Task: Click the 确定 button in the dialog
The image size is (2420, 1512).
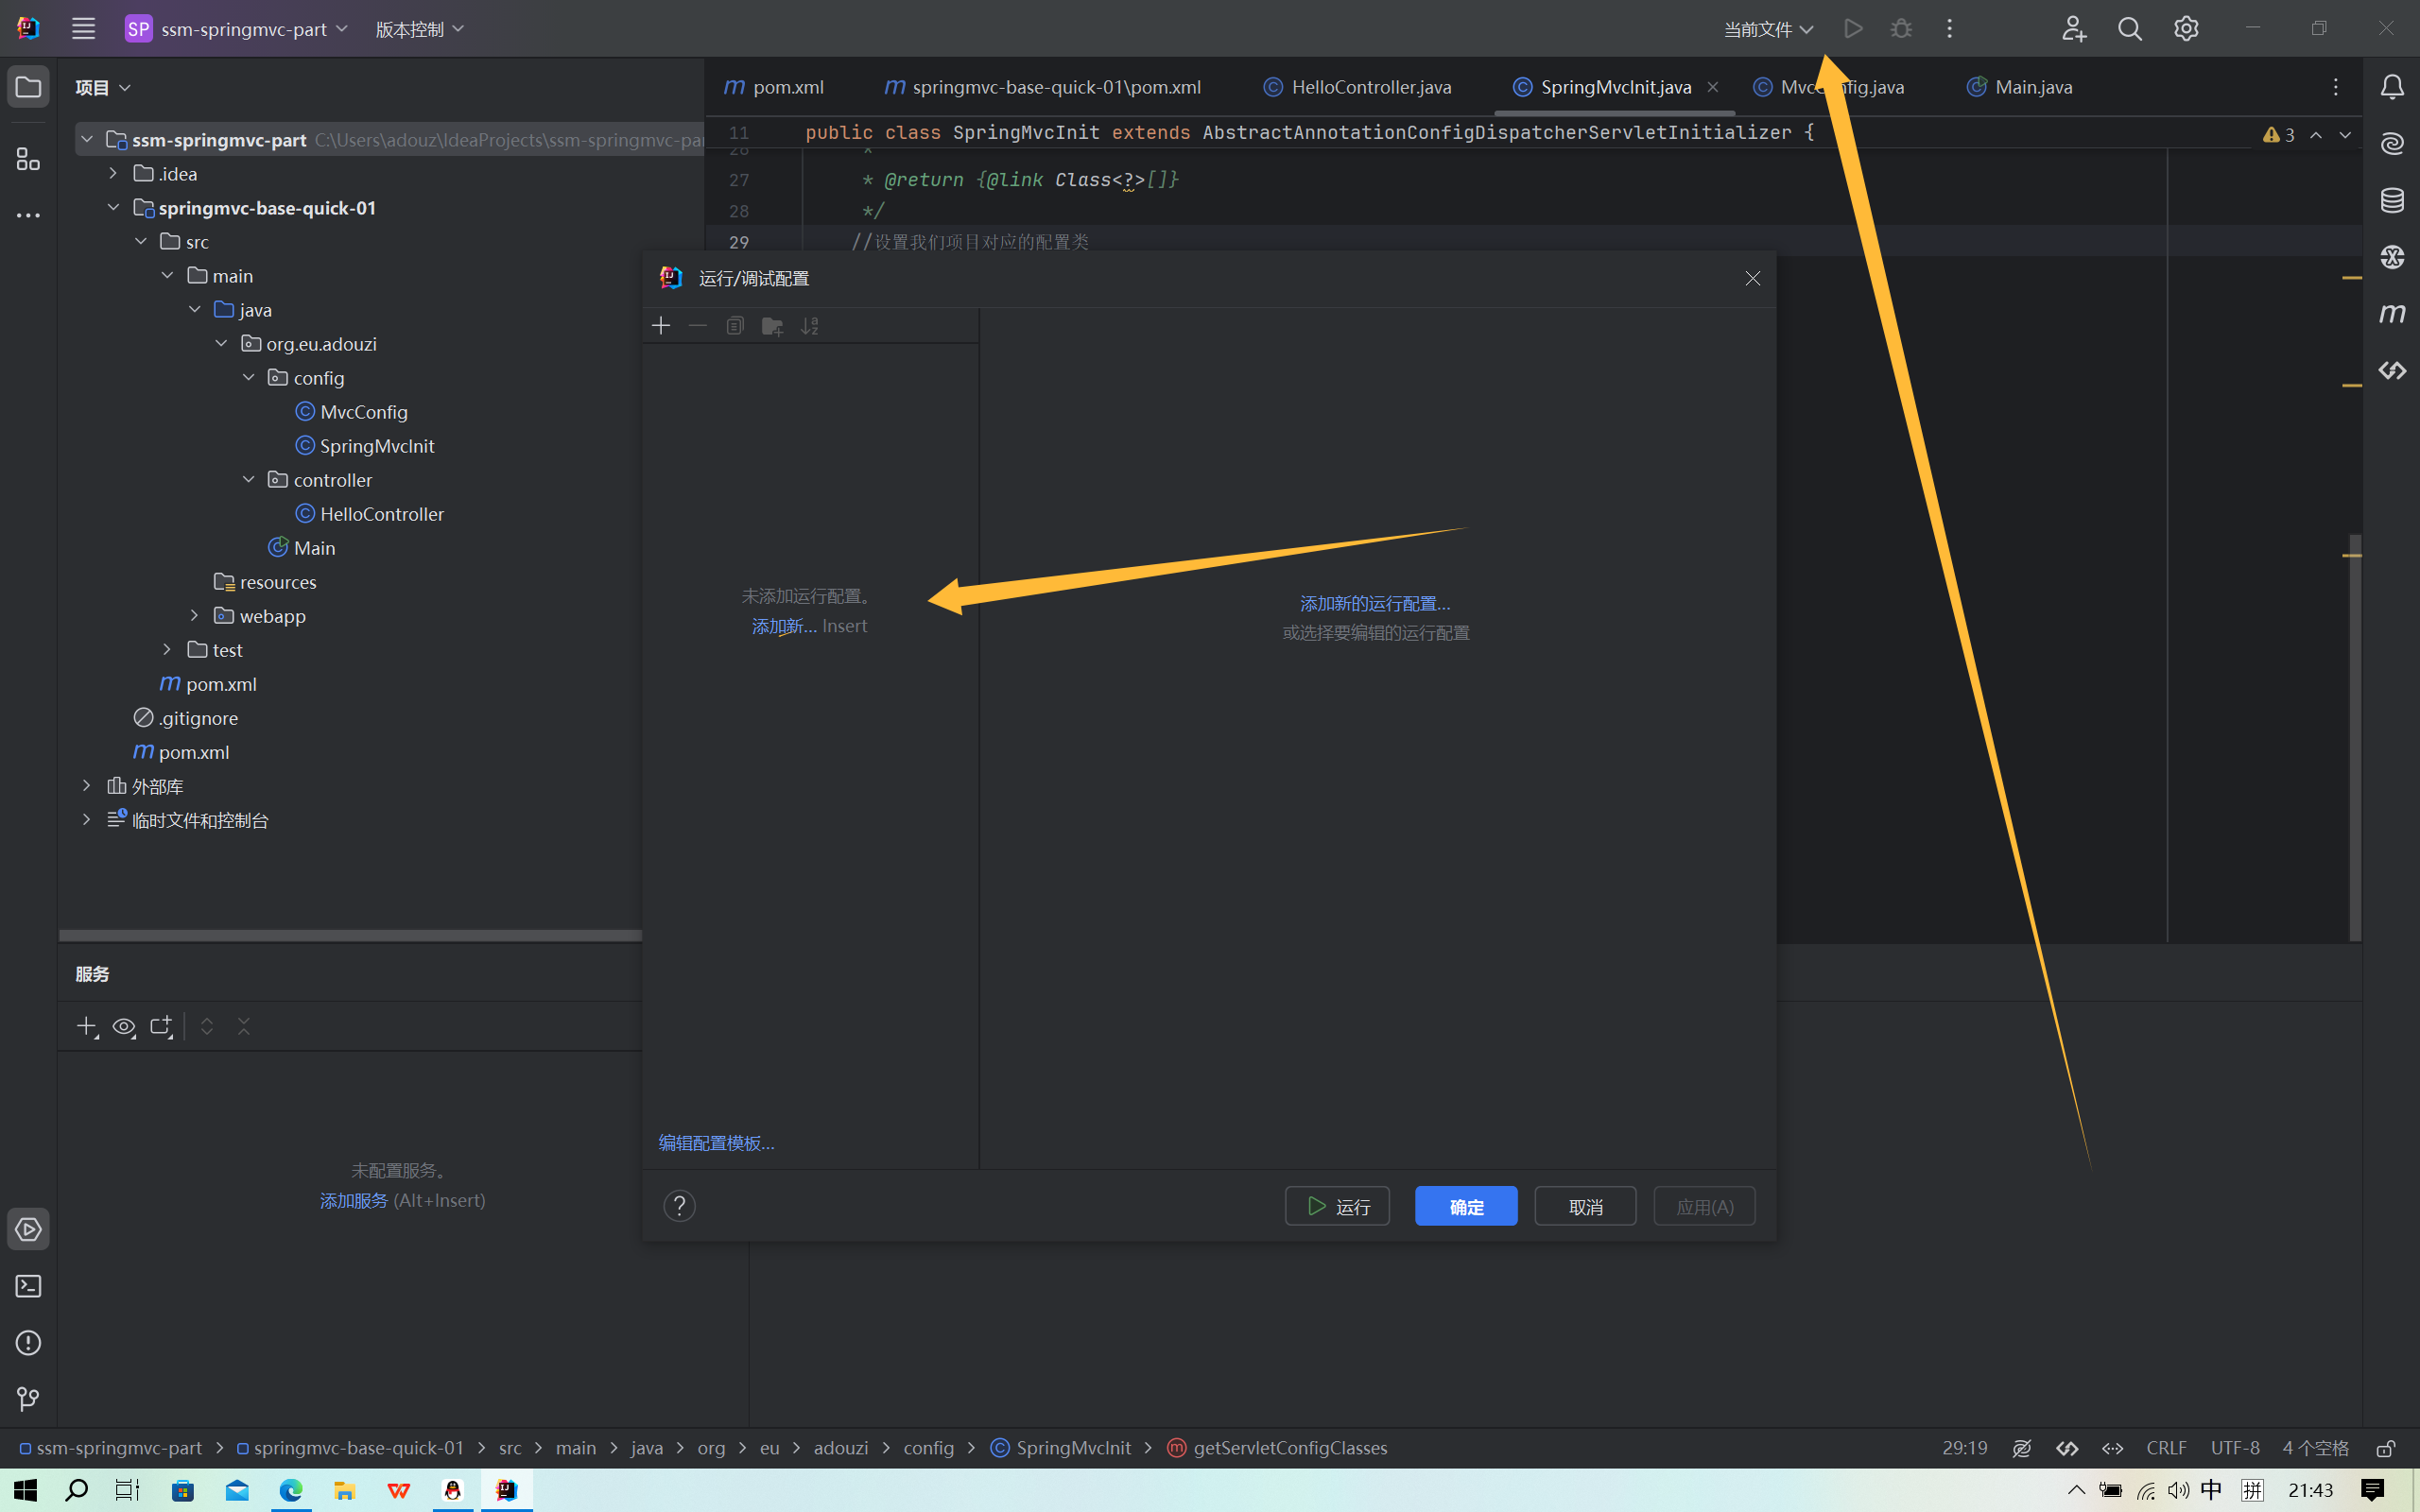Action: point(1465,1206)
